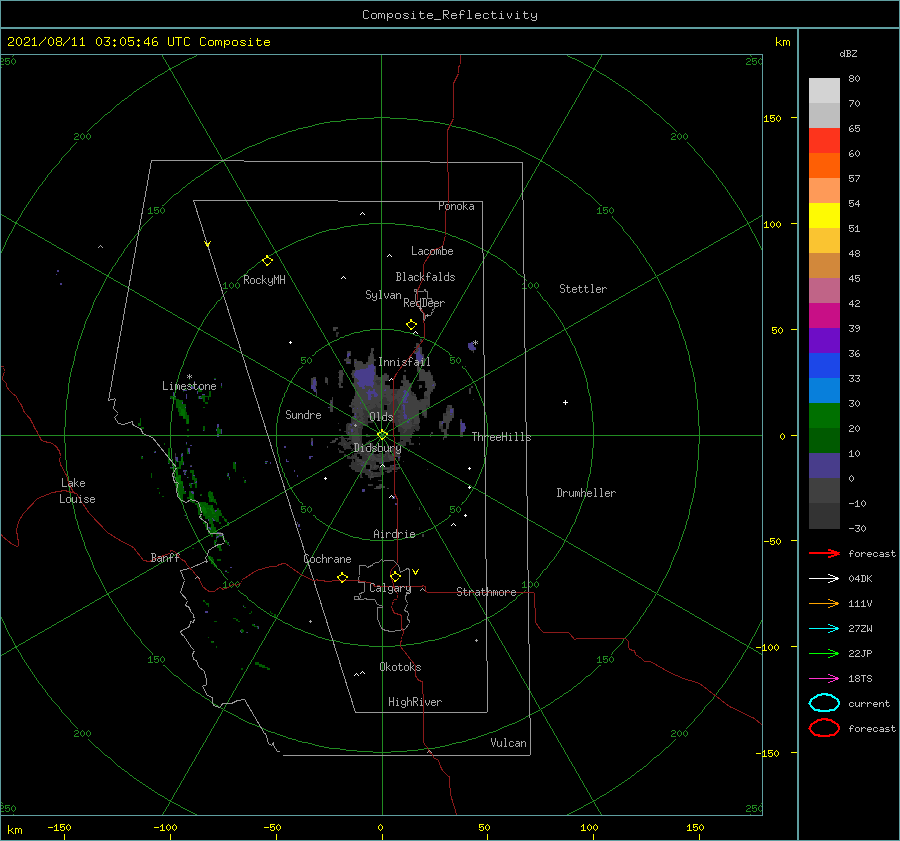Click the ThreeHills city label
Image resolution: width=900 pixels, height=841 pixels.
coord(501,437)
